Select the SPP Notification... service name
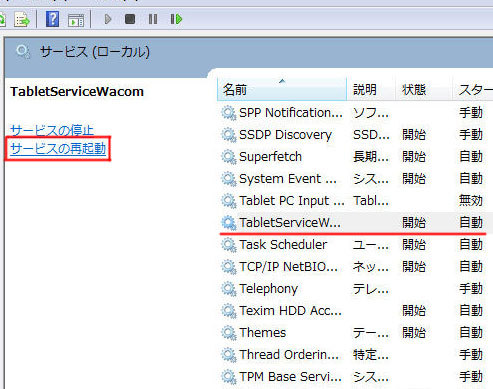This screenshot has width=493, height=389. [x=291, y=113]
